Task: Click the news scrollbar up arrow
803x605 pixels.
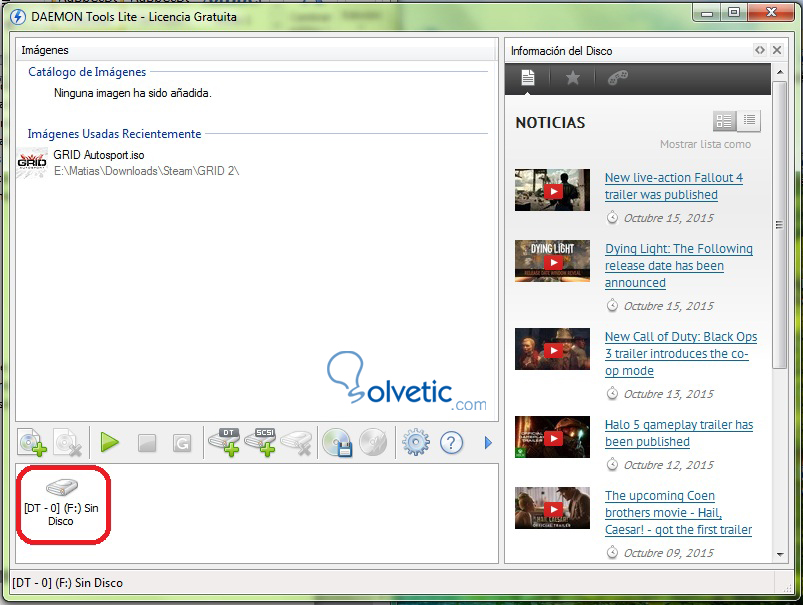Action: click(x=780, y=72)
